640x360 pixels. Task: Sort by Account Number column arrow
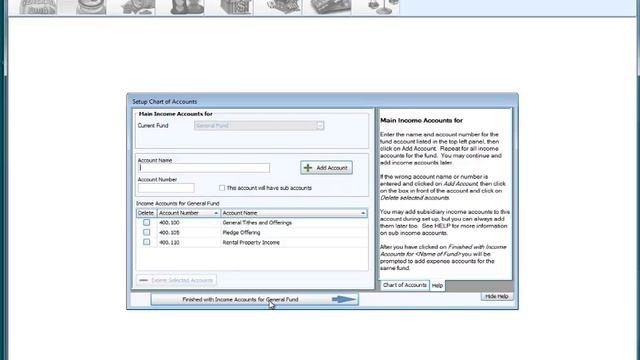tap(216, 213)
